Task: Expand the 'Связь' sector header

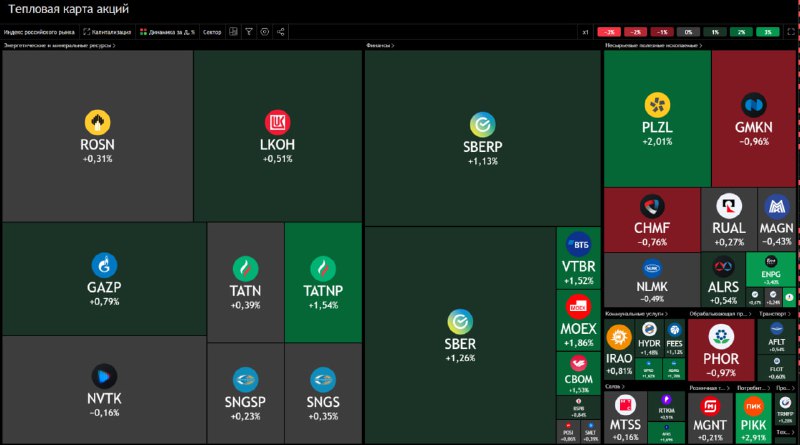Action: (x=615, y=387)
